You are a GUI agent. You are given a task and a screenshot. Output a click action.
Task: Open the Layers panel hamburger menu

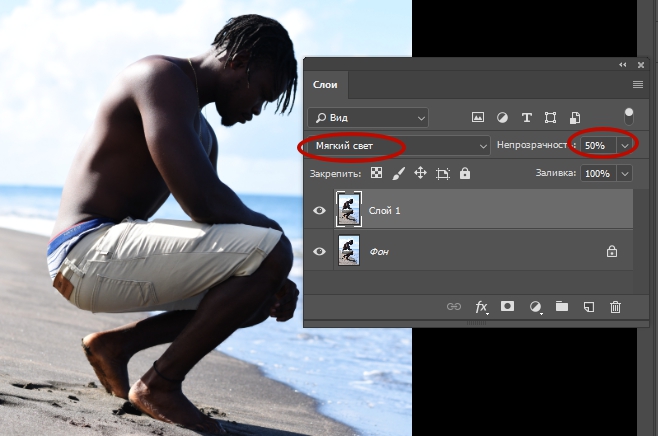(638, 85)
